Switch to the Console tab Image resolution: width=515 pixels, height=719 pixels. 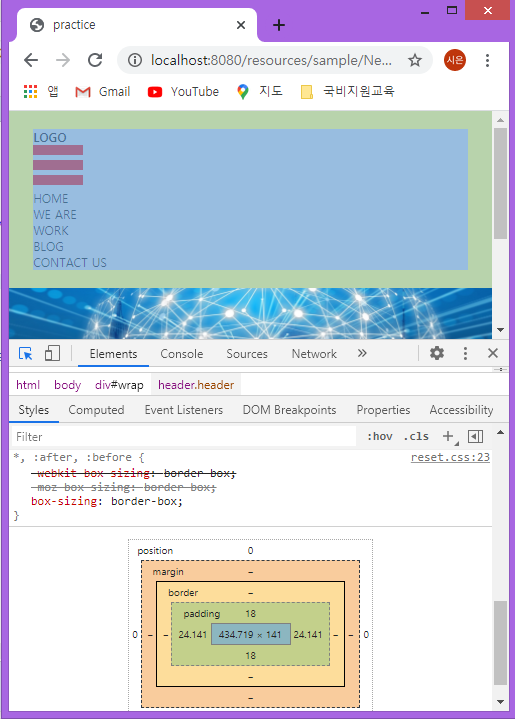(182, 354)
